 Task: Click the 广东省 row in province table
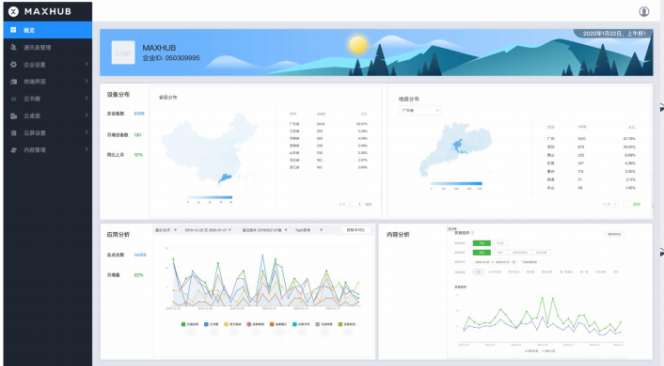(329, 124)
